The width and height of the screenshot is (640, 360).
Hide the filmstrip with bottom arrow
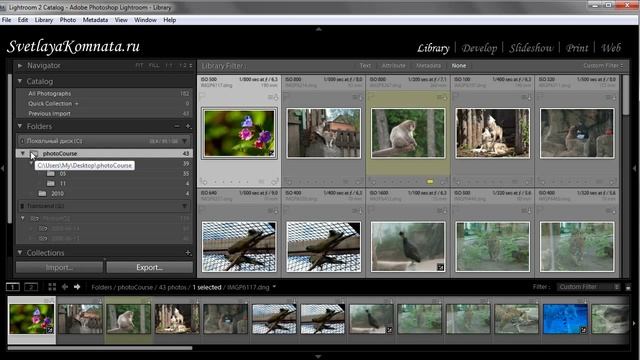pos(318,357)
